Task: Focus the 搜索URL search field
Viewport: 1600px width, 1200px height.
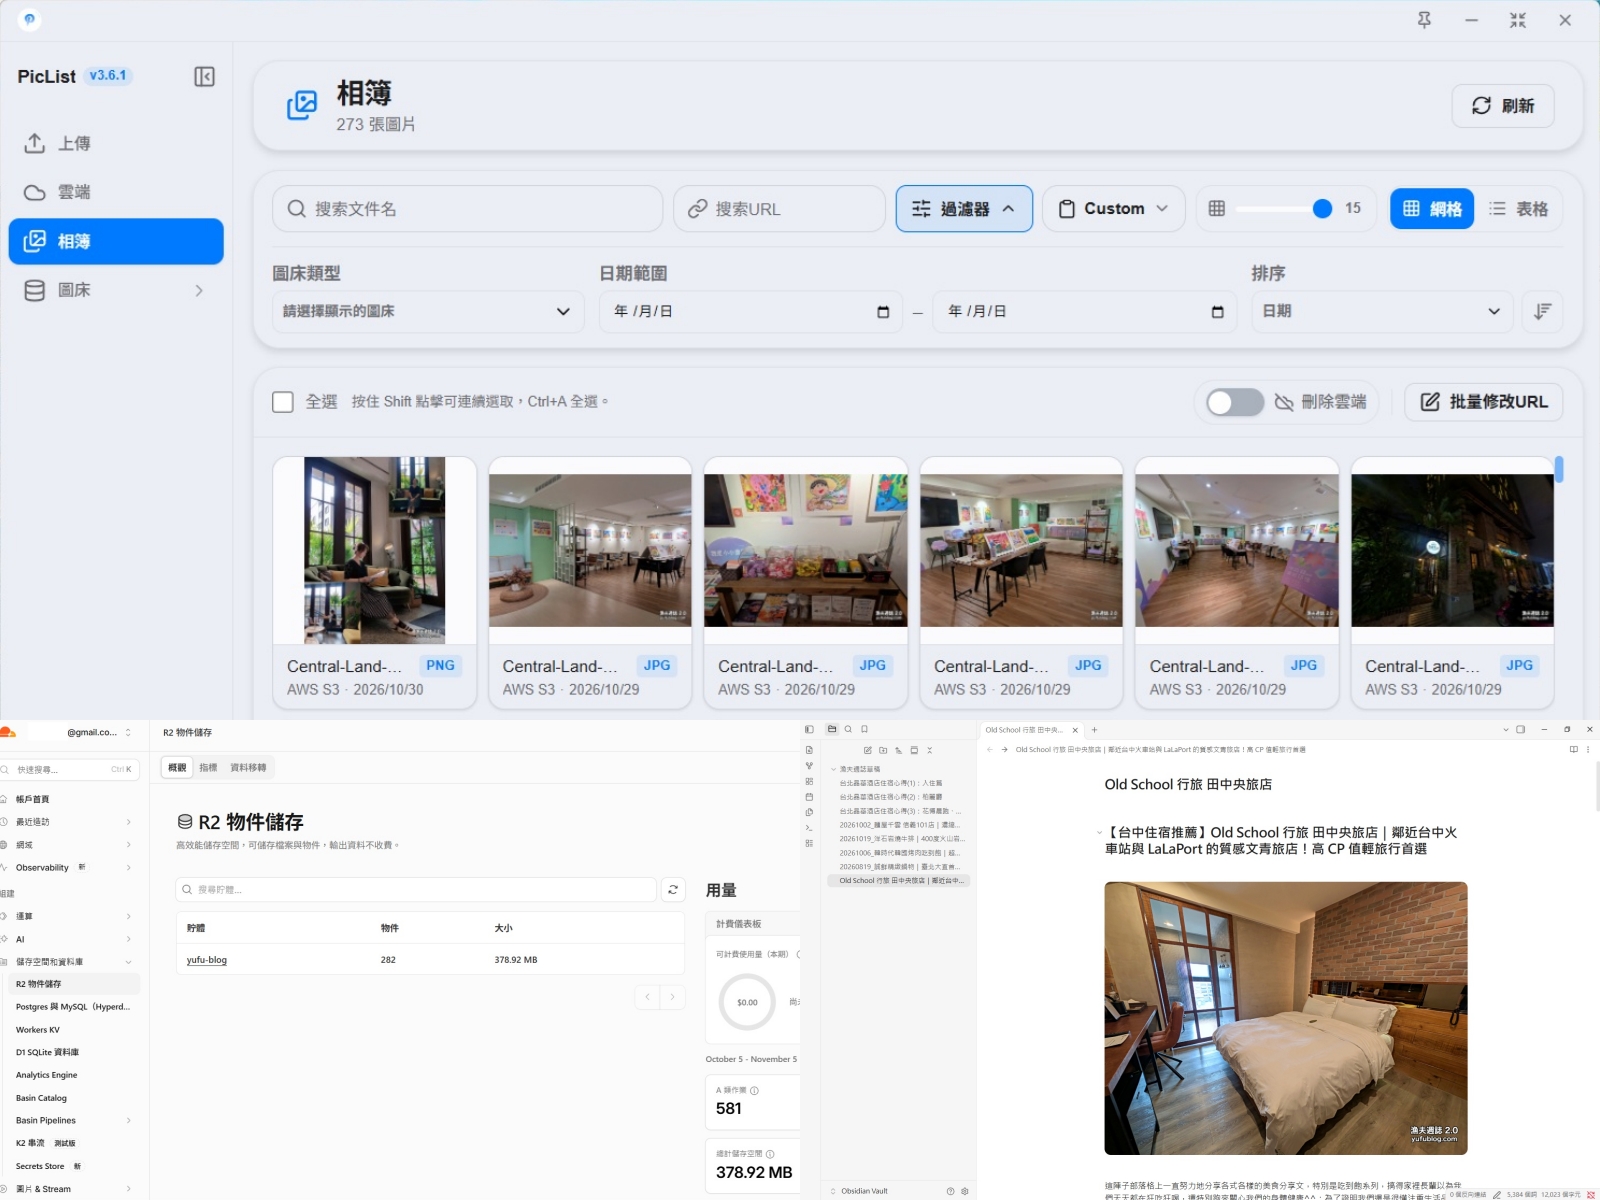Action: [779, 208]
